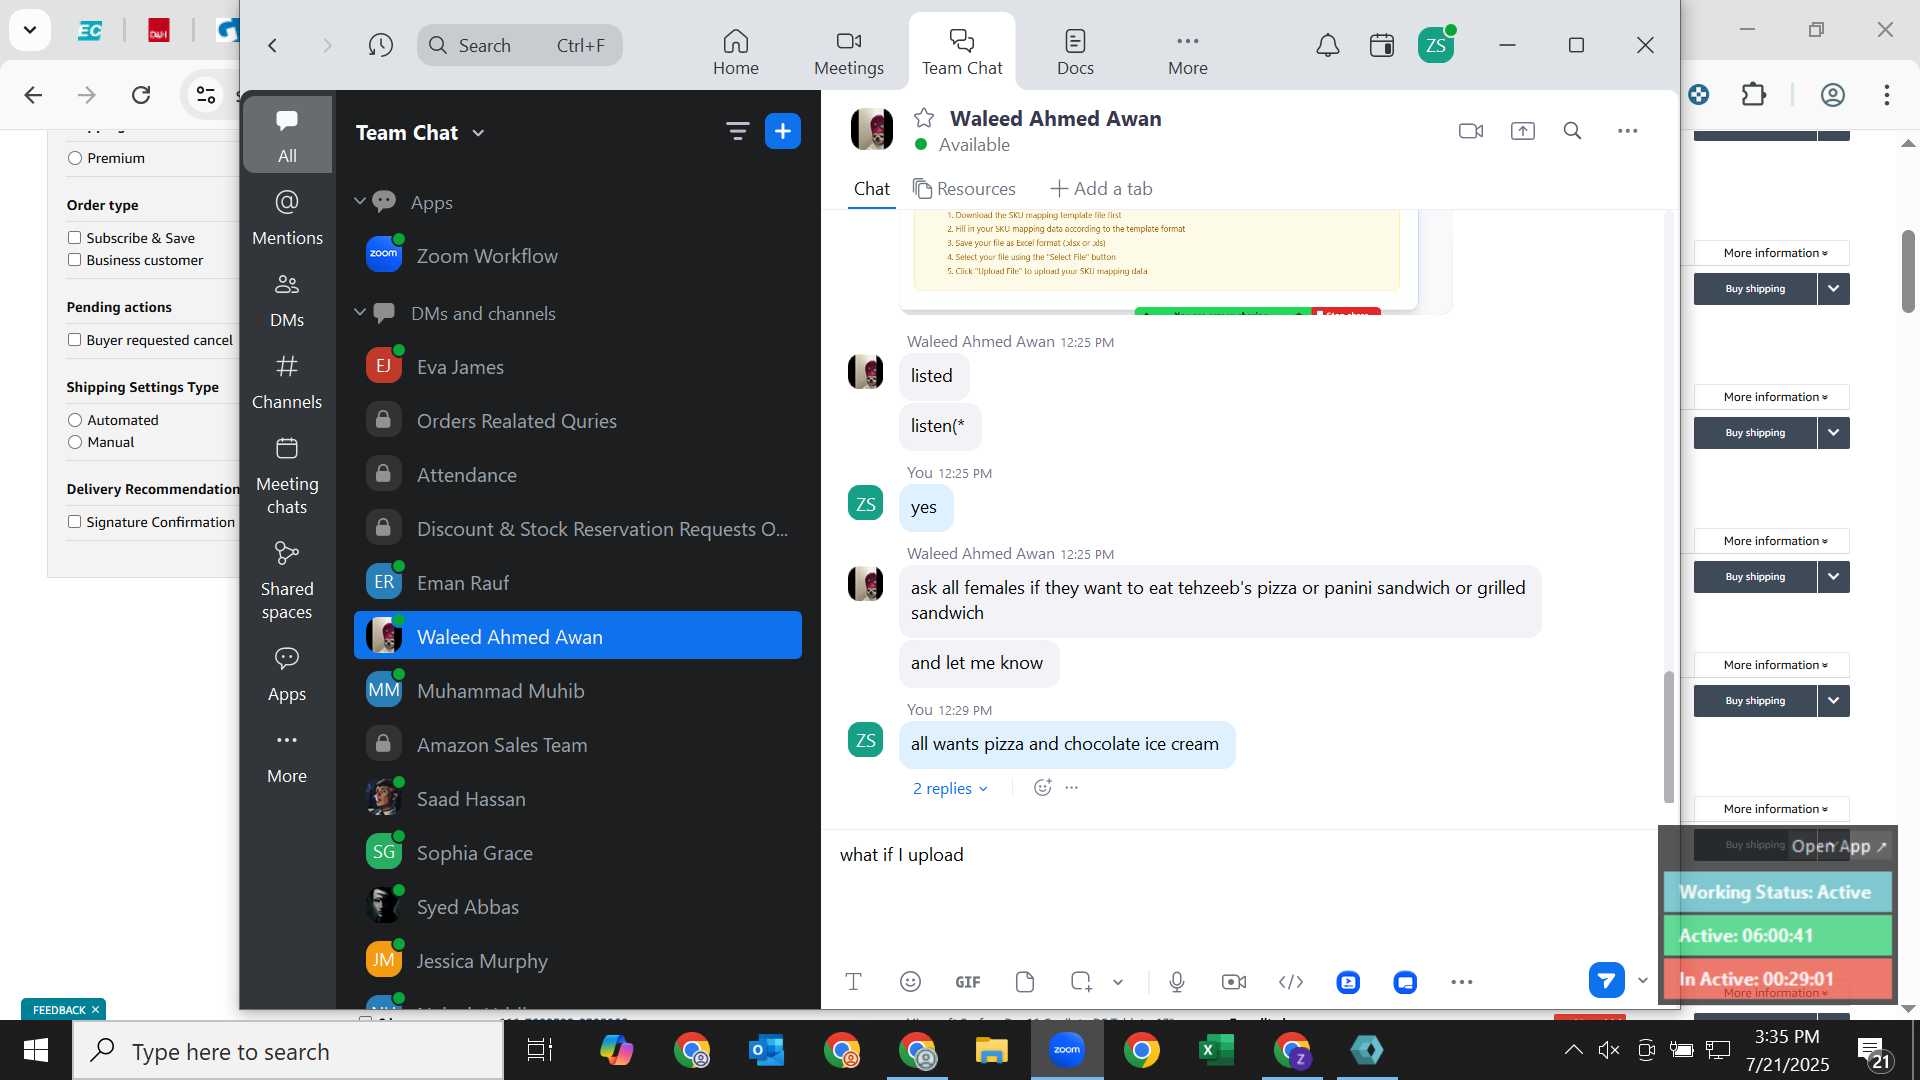Open more composer options ellipsis

[1461, 982]
